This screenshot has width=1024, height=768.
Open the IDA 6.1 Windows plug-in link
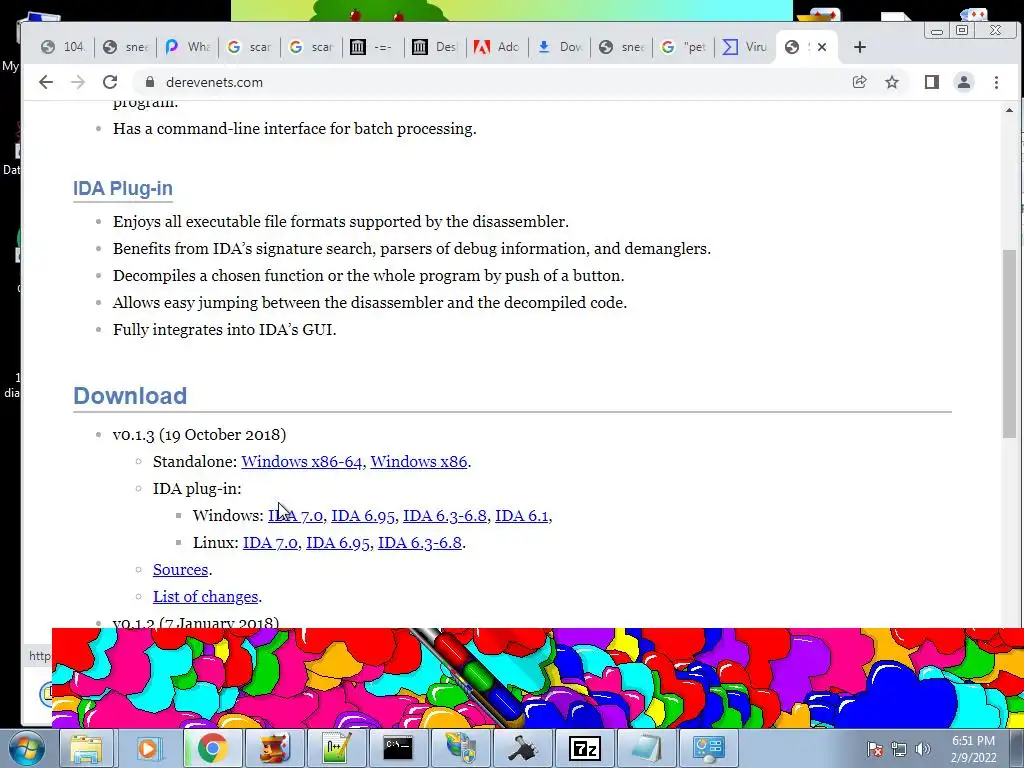pos(522,516)
